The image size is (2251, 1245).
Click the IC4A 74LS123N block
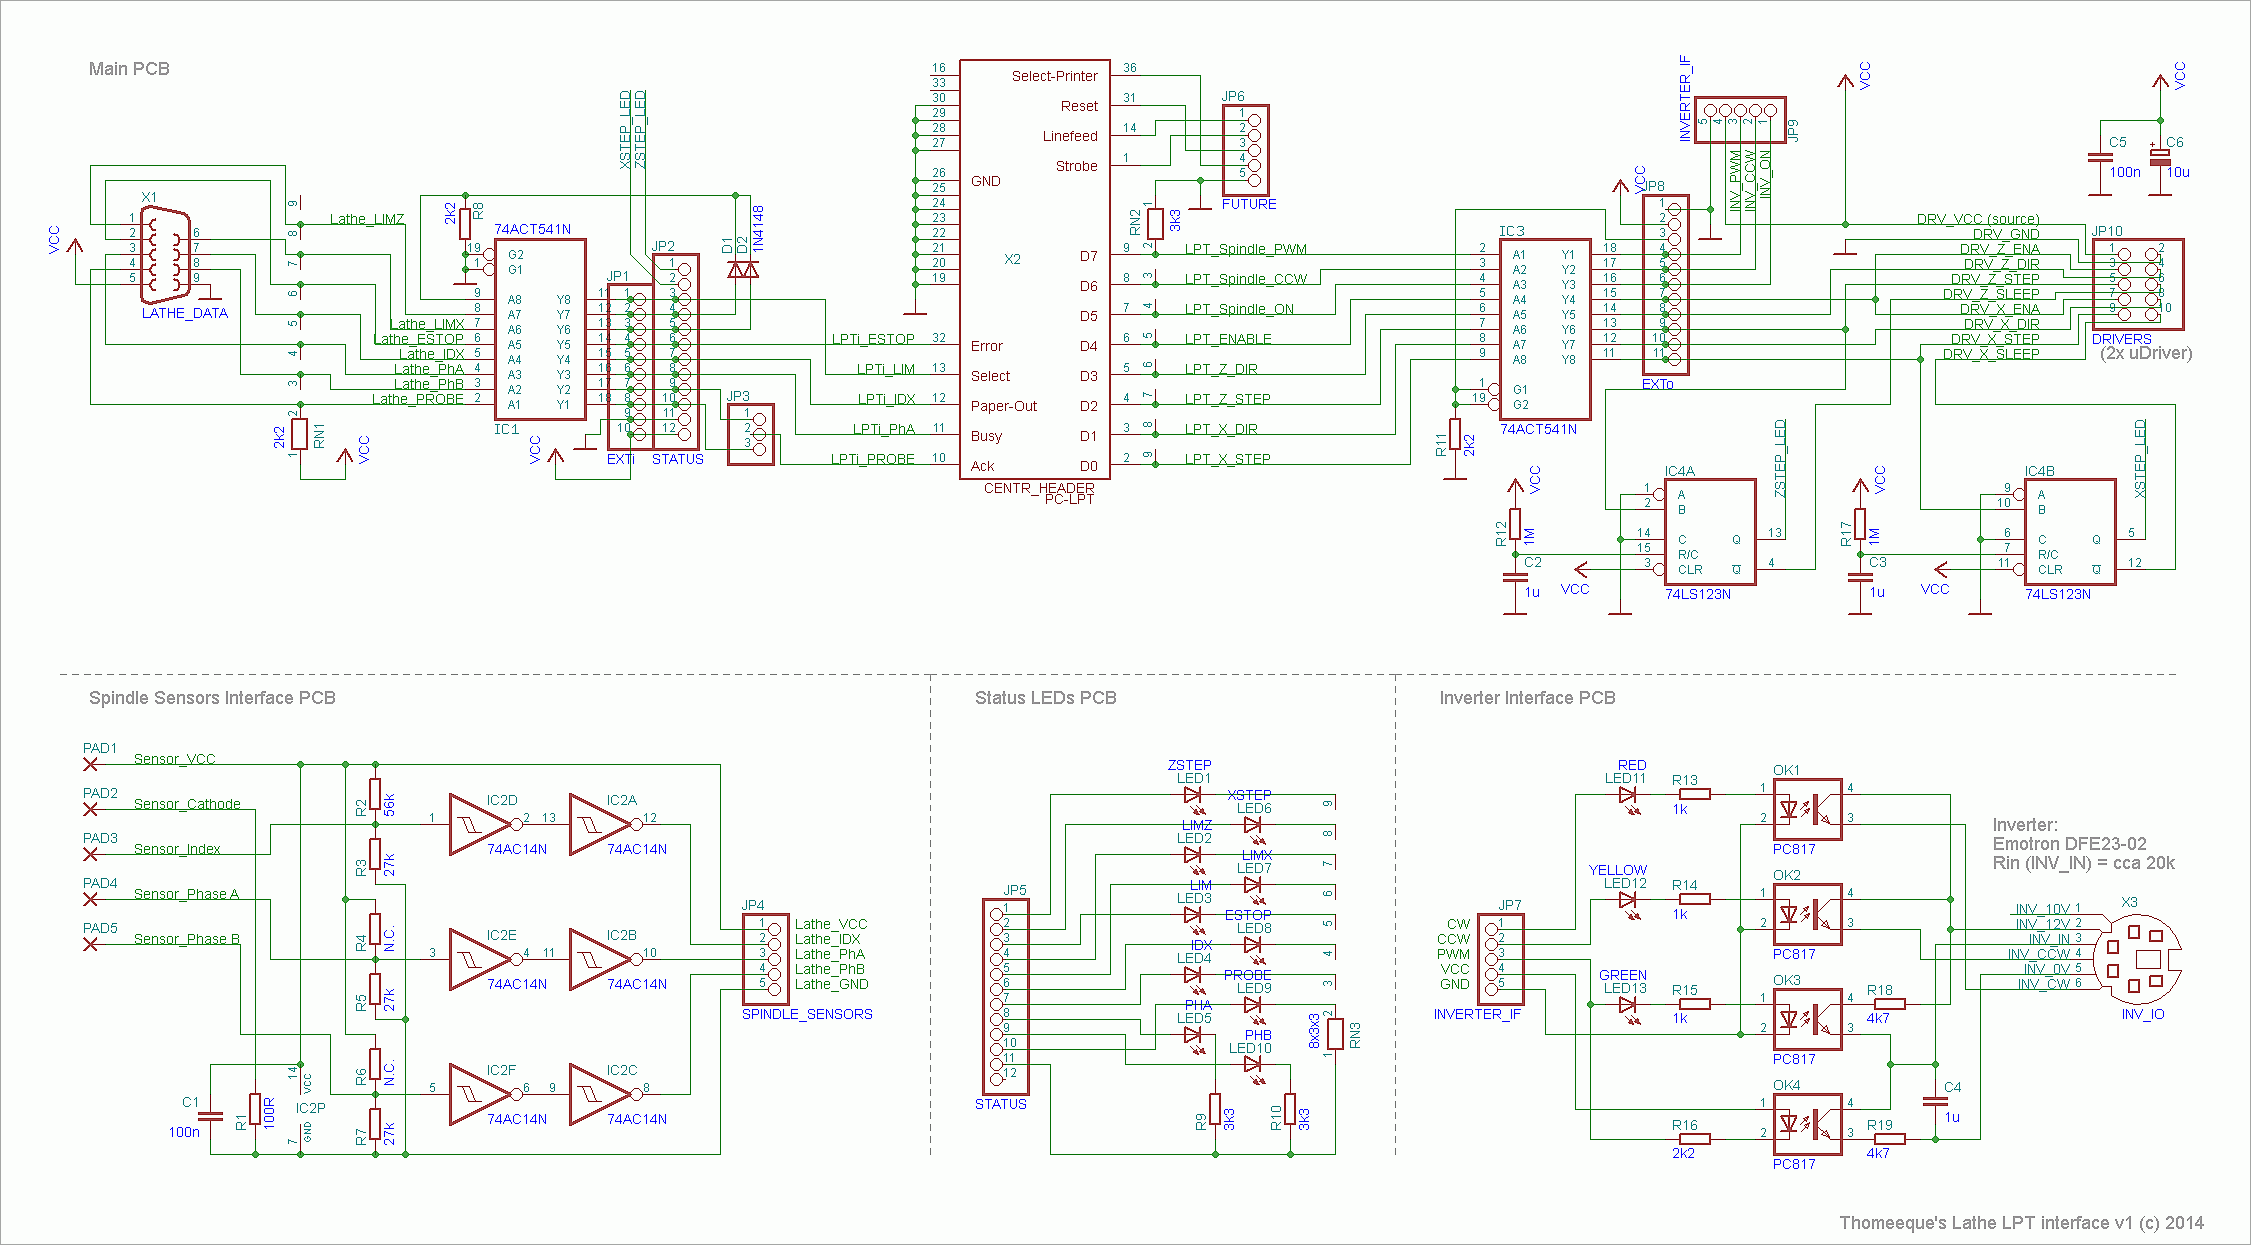(x=1709, y=532)
